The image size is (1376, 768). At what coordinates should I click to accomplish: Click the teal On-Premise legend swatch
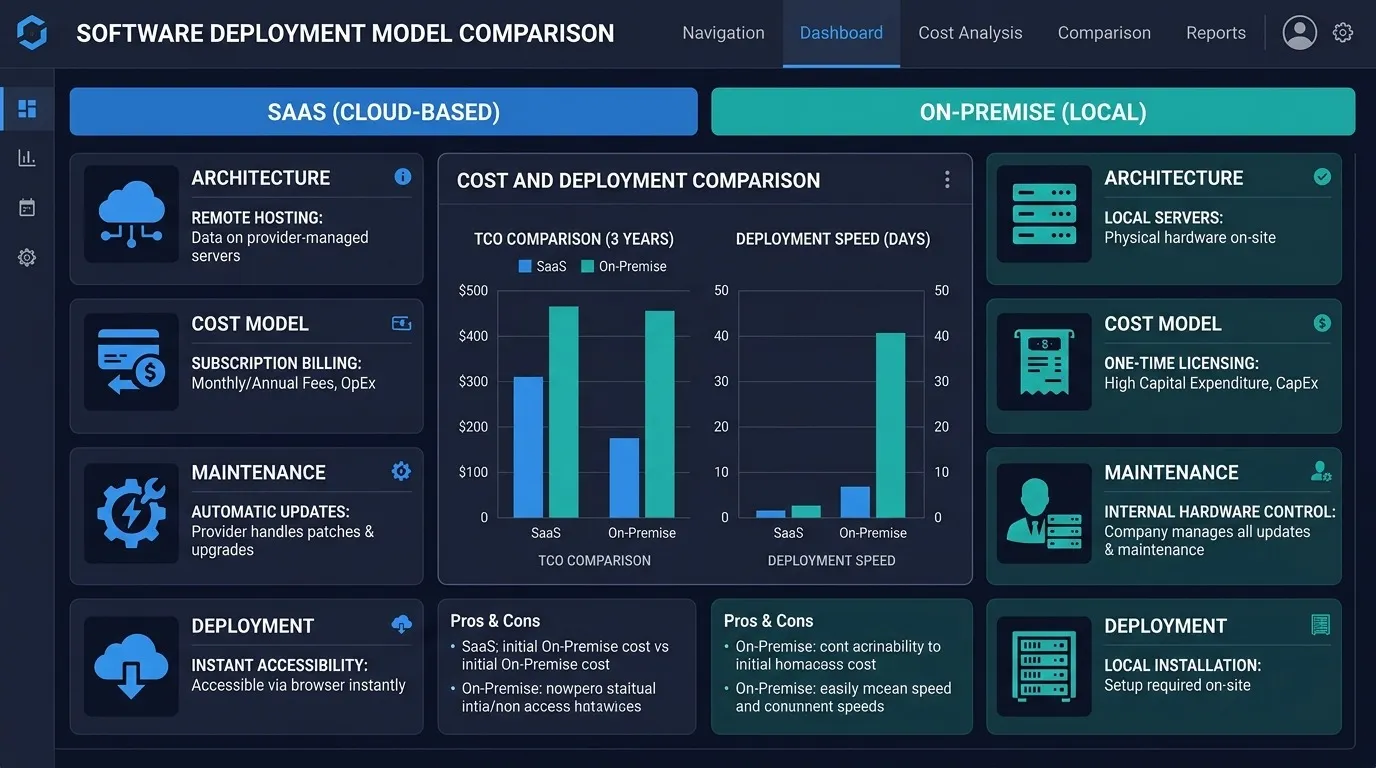(588, 266)
